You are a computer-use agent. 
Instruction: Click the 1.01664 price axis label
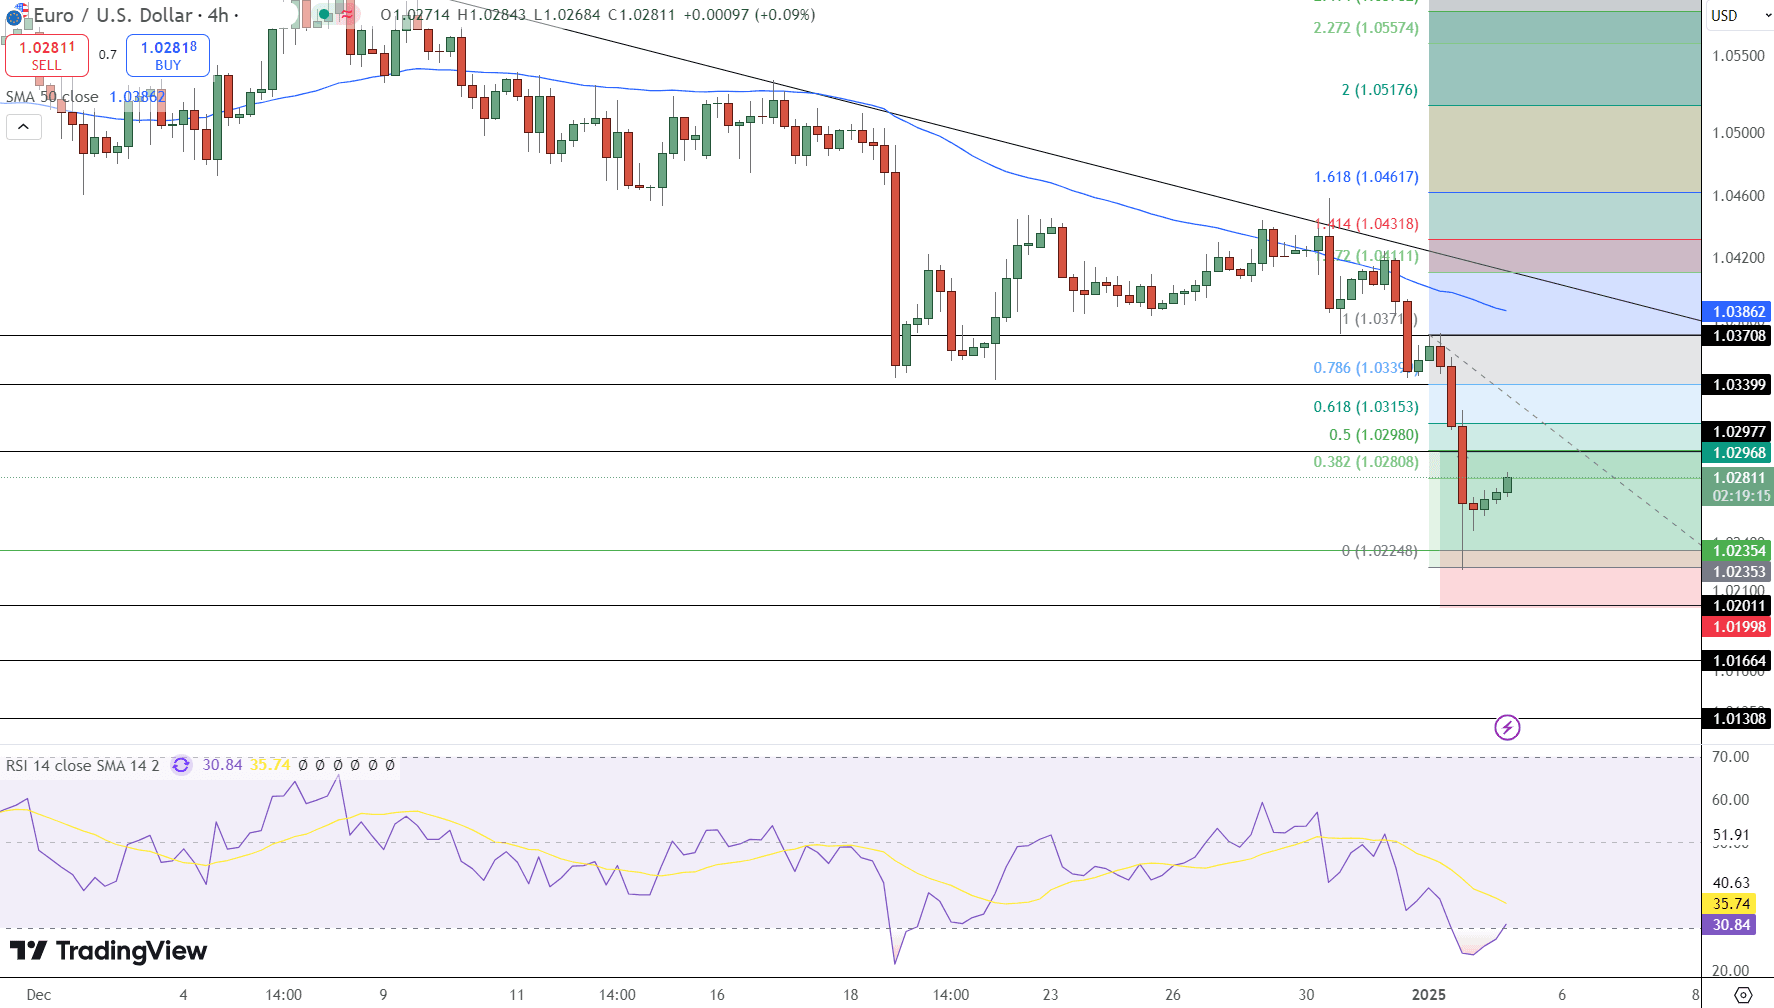pyautogui.click(x=1738, y=661)
